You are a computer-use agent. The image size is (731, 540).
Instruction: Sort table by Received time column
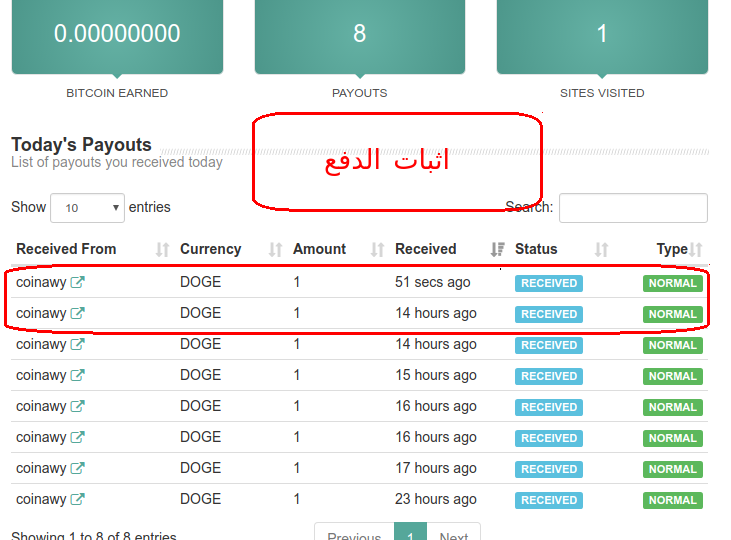click(450, 249)
